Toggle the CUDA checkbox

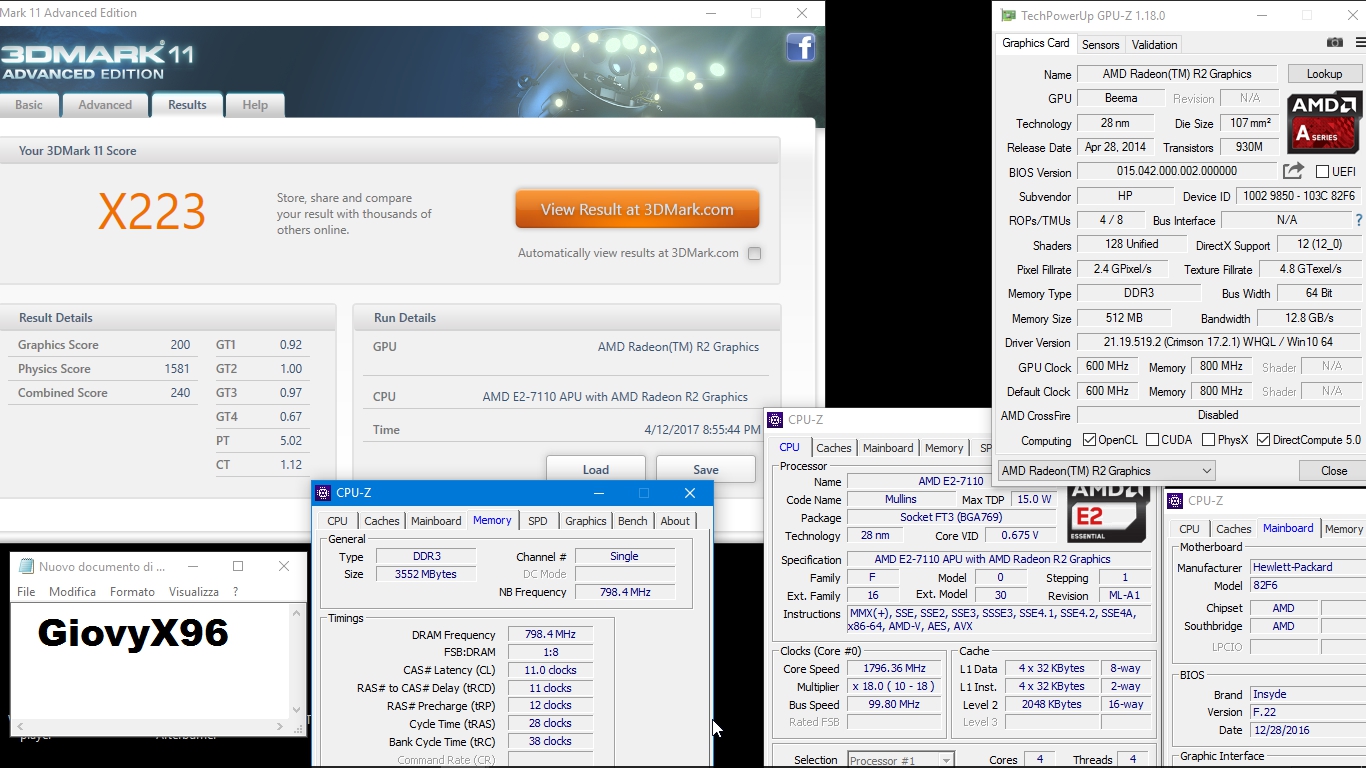click(1152, 440)
